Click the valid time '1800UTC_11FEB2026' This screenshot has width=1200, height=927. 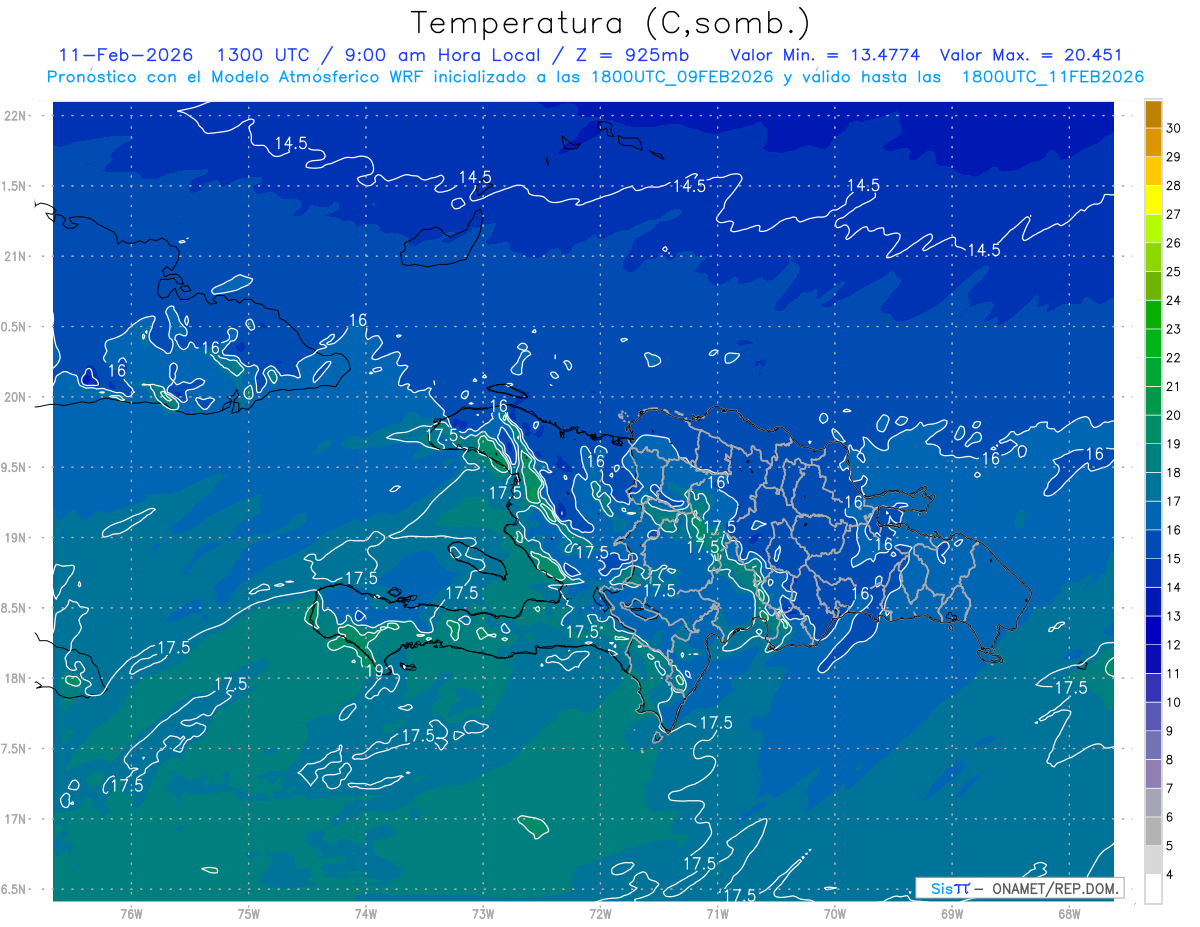(1052, 77)
